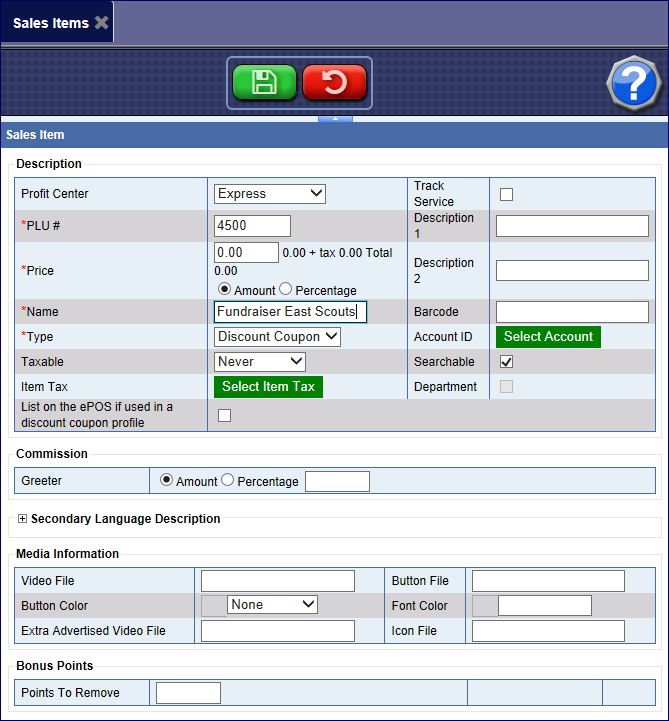Viewport: 669px width, 721px height.
Task: Click the green Save disk icon
Action: pyautogui.click(x=264, y=83)
